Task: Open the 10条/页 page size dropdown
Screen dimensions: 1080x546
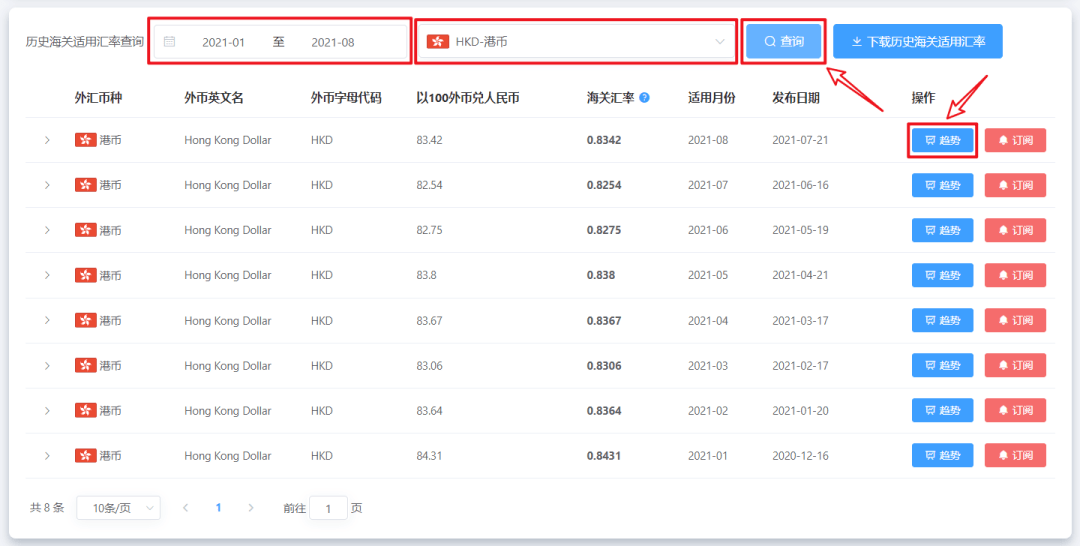Action: point(118,508)
